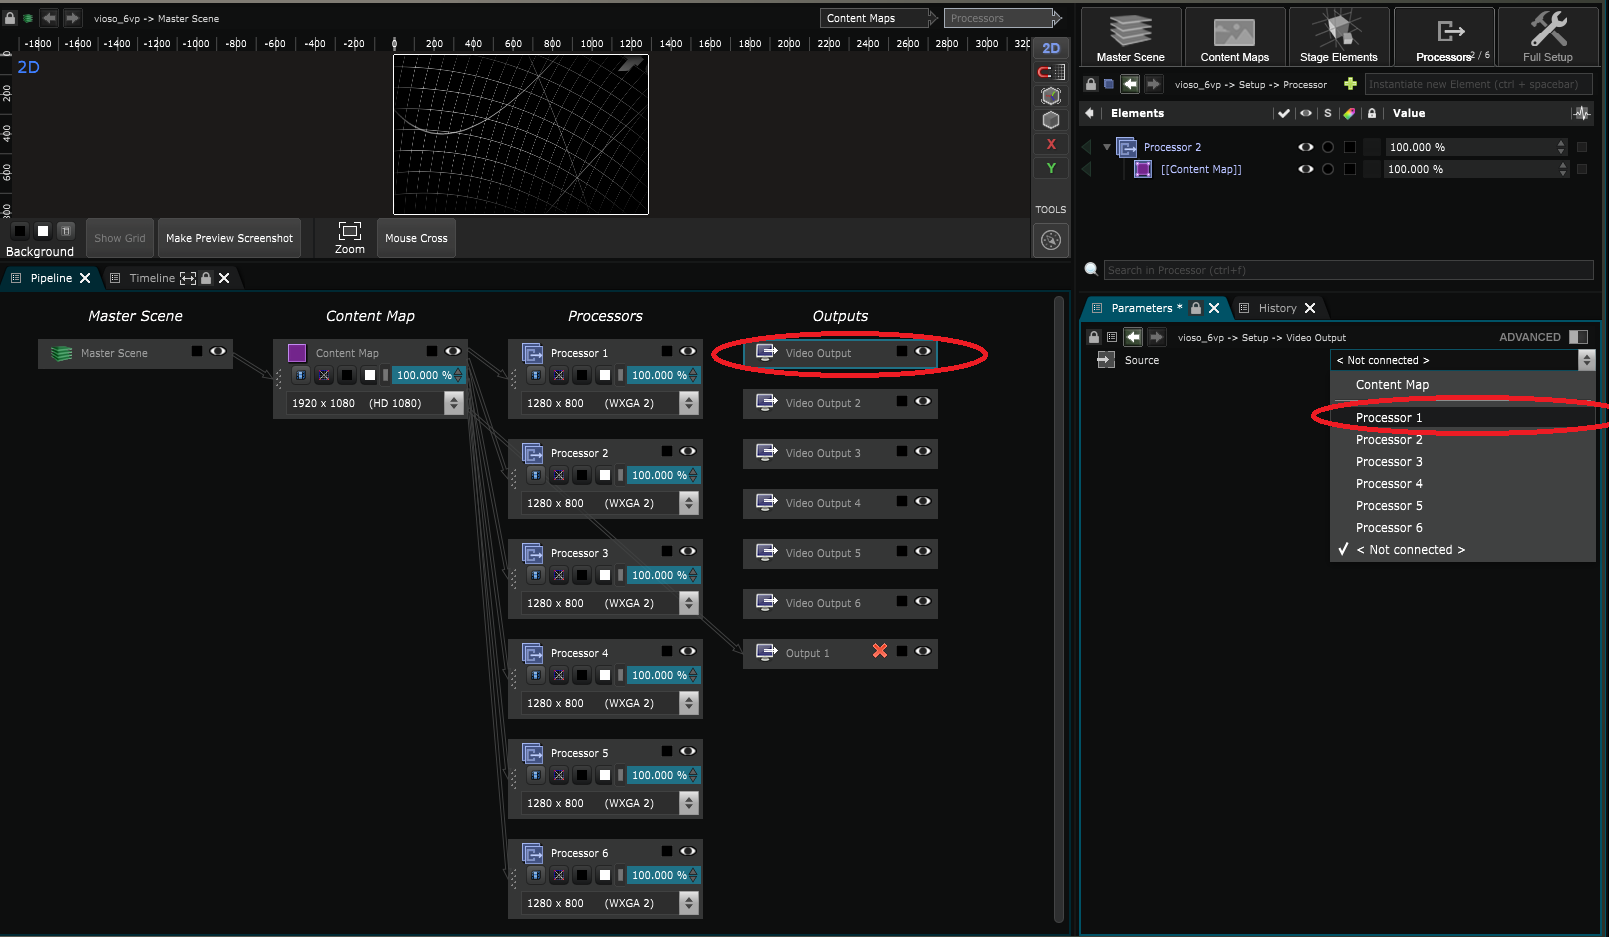Switch to the Timeline tab
This screenshot has height=937, width=1609.
152,278
